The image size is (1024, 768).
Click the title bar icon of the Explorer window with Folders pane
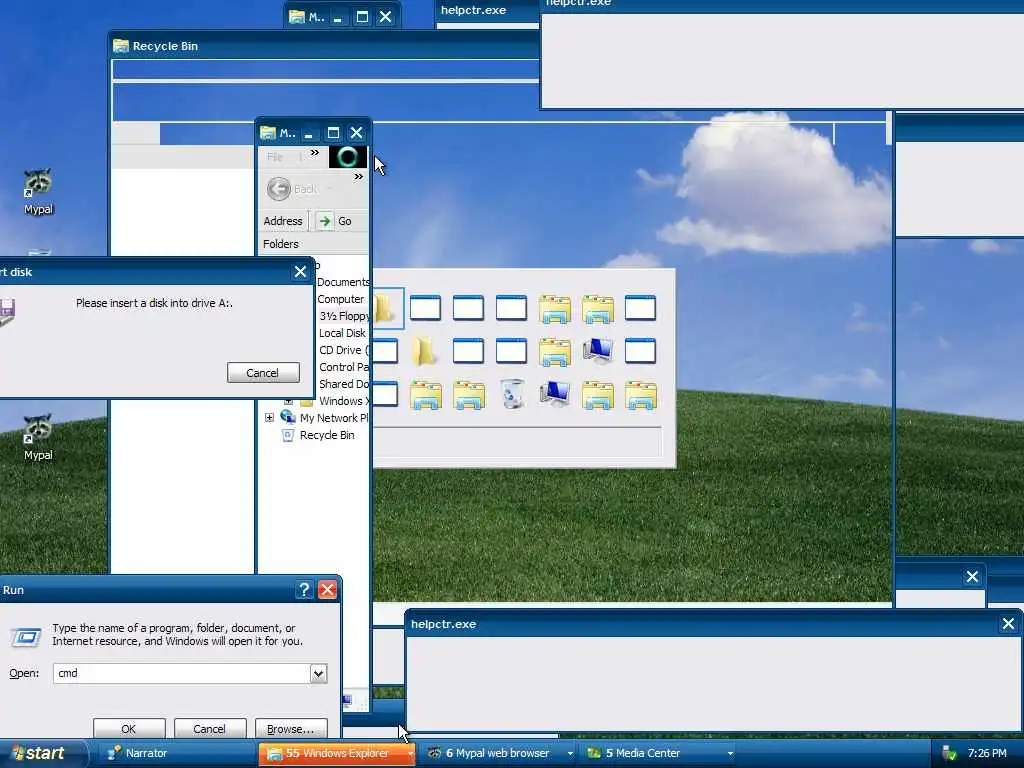click(268, 133)
